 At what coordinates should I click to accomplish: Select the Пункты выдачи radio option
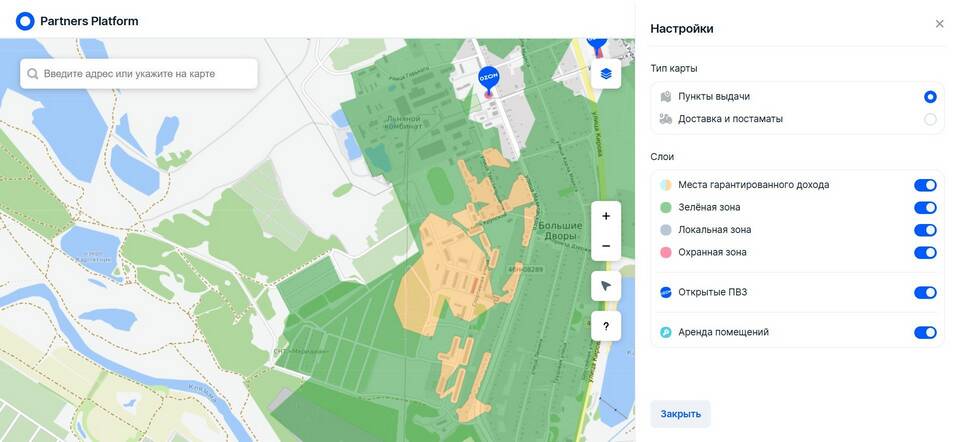pos(930,97)
